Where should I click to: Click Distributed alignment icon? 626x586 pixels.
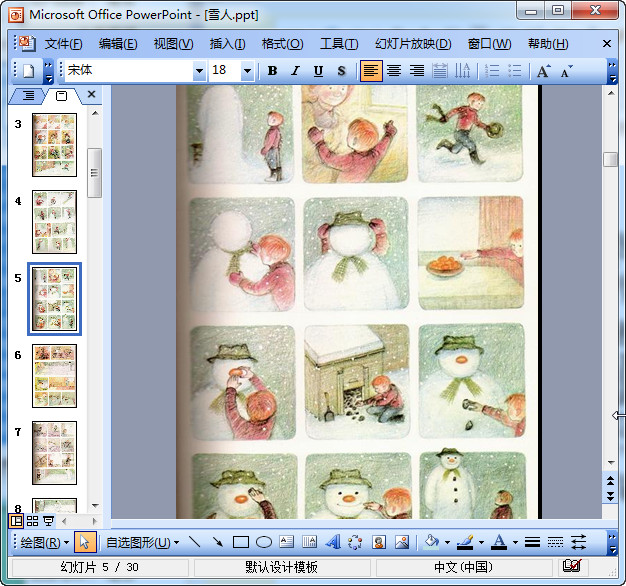coord(440,71)
